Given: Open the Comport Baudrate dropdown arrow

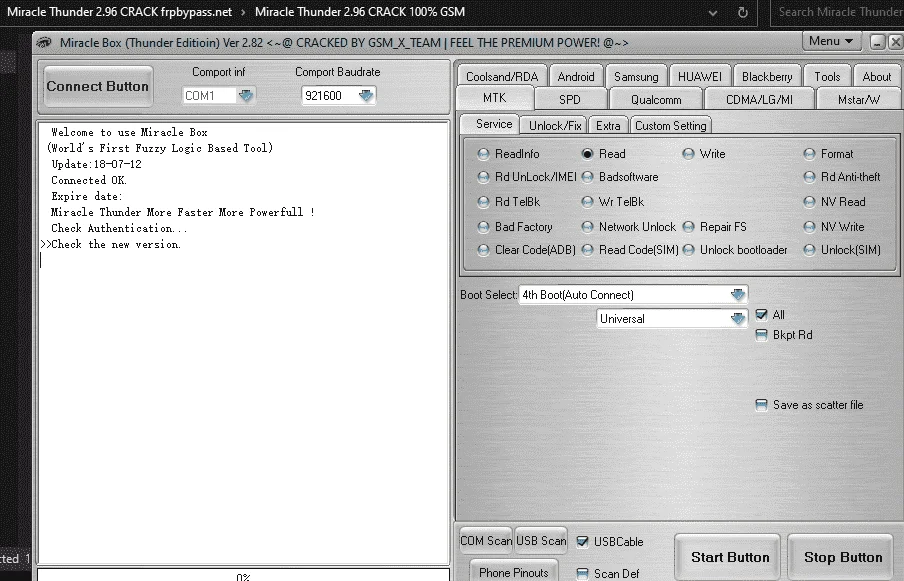Looking at the screenshot, I should click(x=366, y=95).
